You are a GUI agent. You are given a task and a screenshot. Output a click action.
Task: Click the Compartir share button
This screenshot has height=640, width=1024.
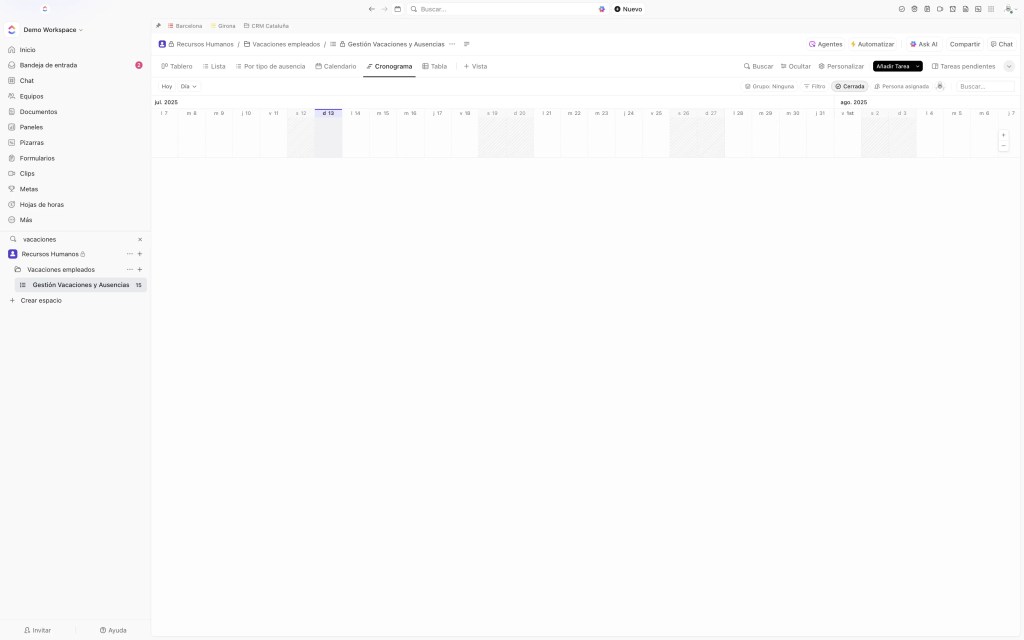coord(964,44)
